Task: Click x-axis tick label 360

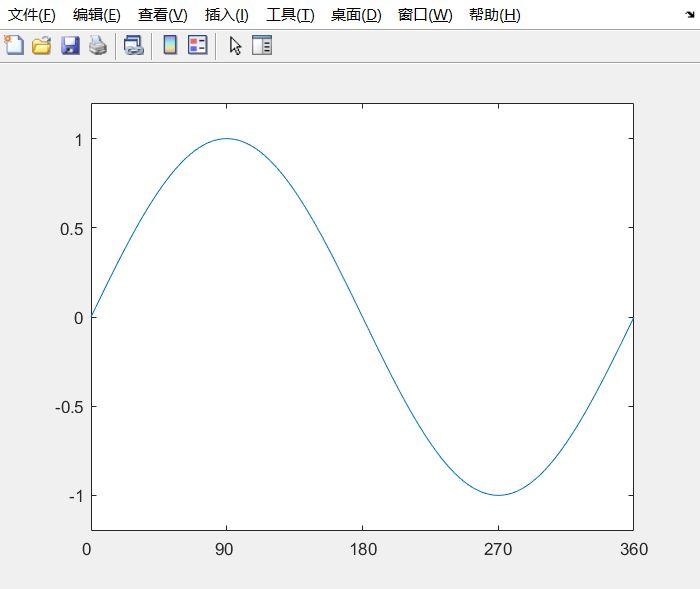Action: click(x=634, y=549)
